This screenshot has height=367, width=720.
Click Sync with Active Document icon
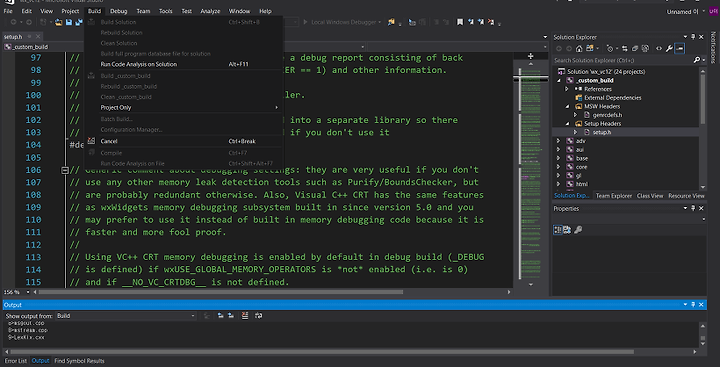tap(625, 48)
